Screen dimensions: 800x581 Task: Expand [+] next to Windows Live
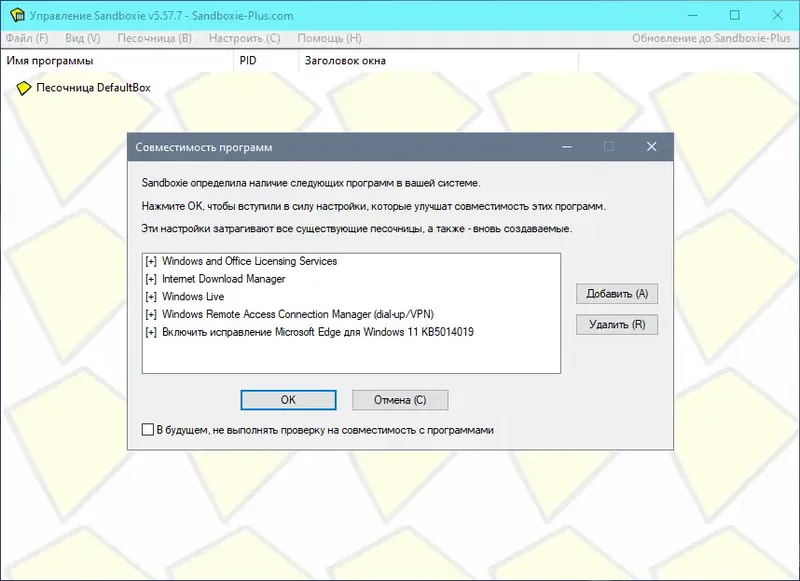point(151,296)
